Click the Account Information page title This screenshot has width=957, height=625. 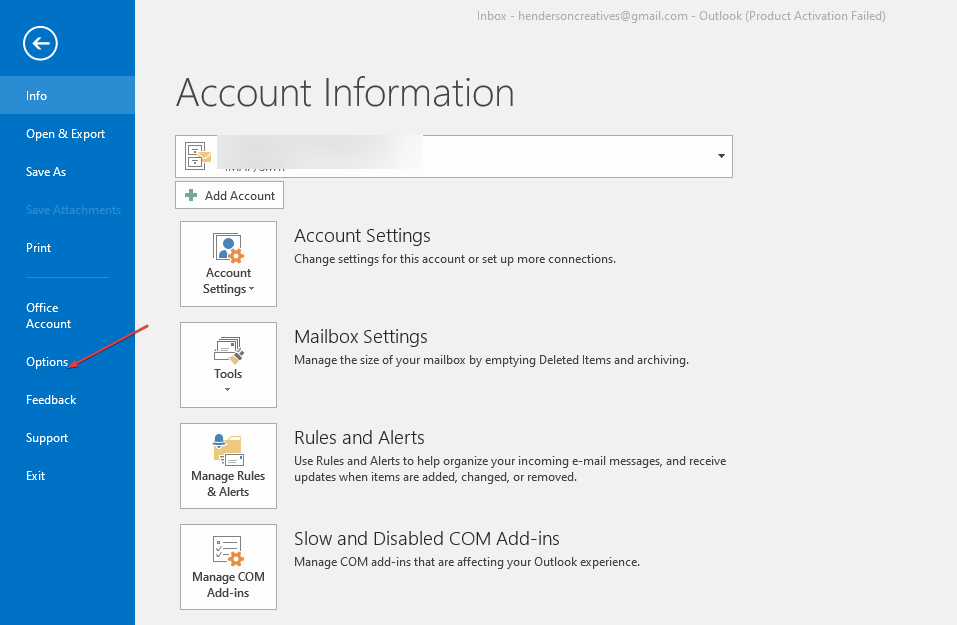point(345,93)
